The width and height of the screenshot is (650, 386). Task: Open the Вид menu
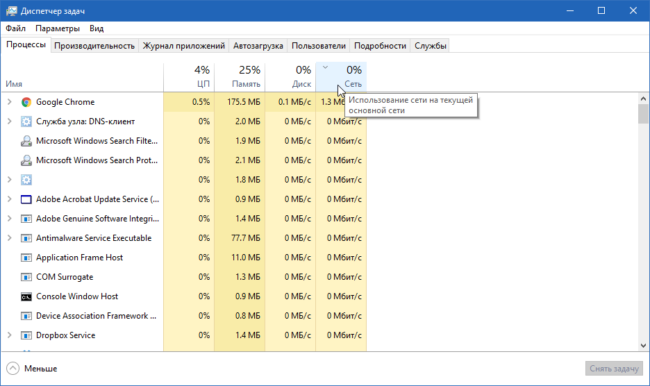point(96,29)
